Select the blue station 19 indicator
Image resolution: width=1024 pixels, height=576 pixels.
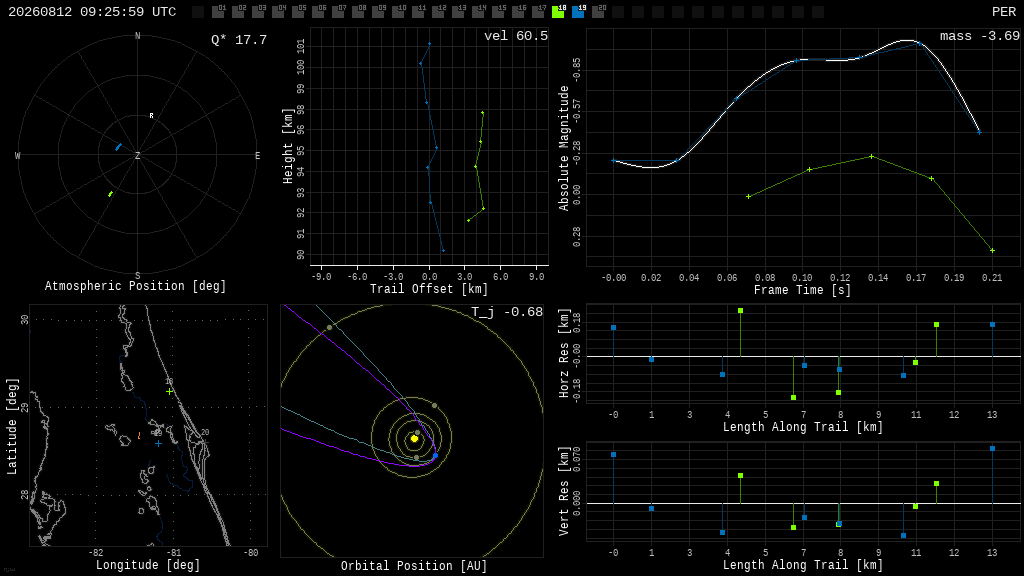coord(578,12)
